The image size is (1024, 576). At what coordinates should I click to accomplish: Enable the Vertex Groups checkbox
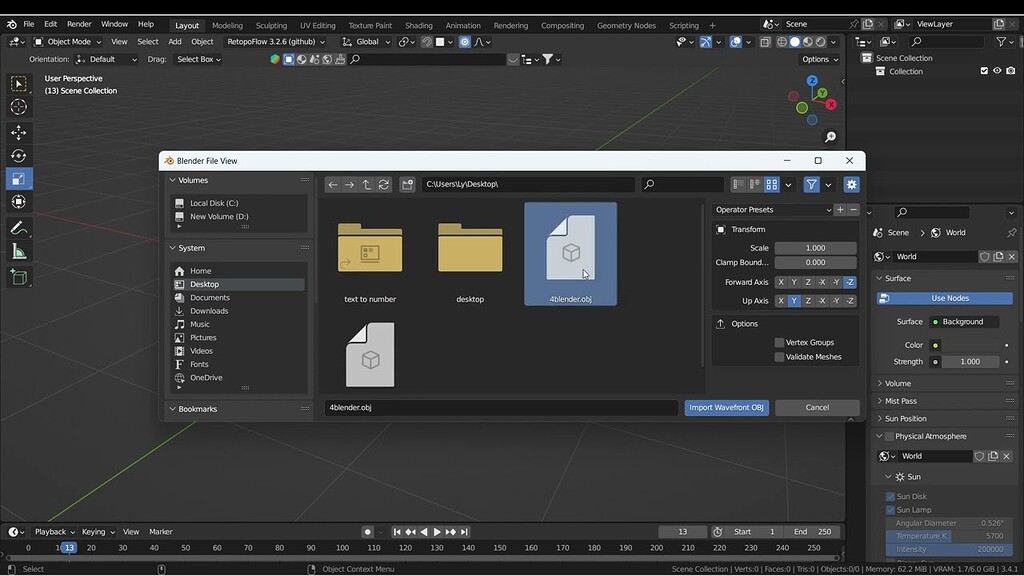777,342
